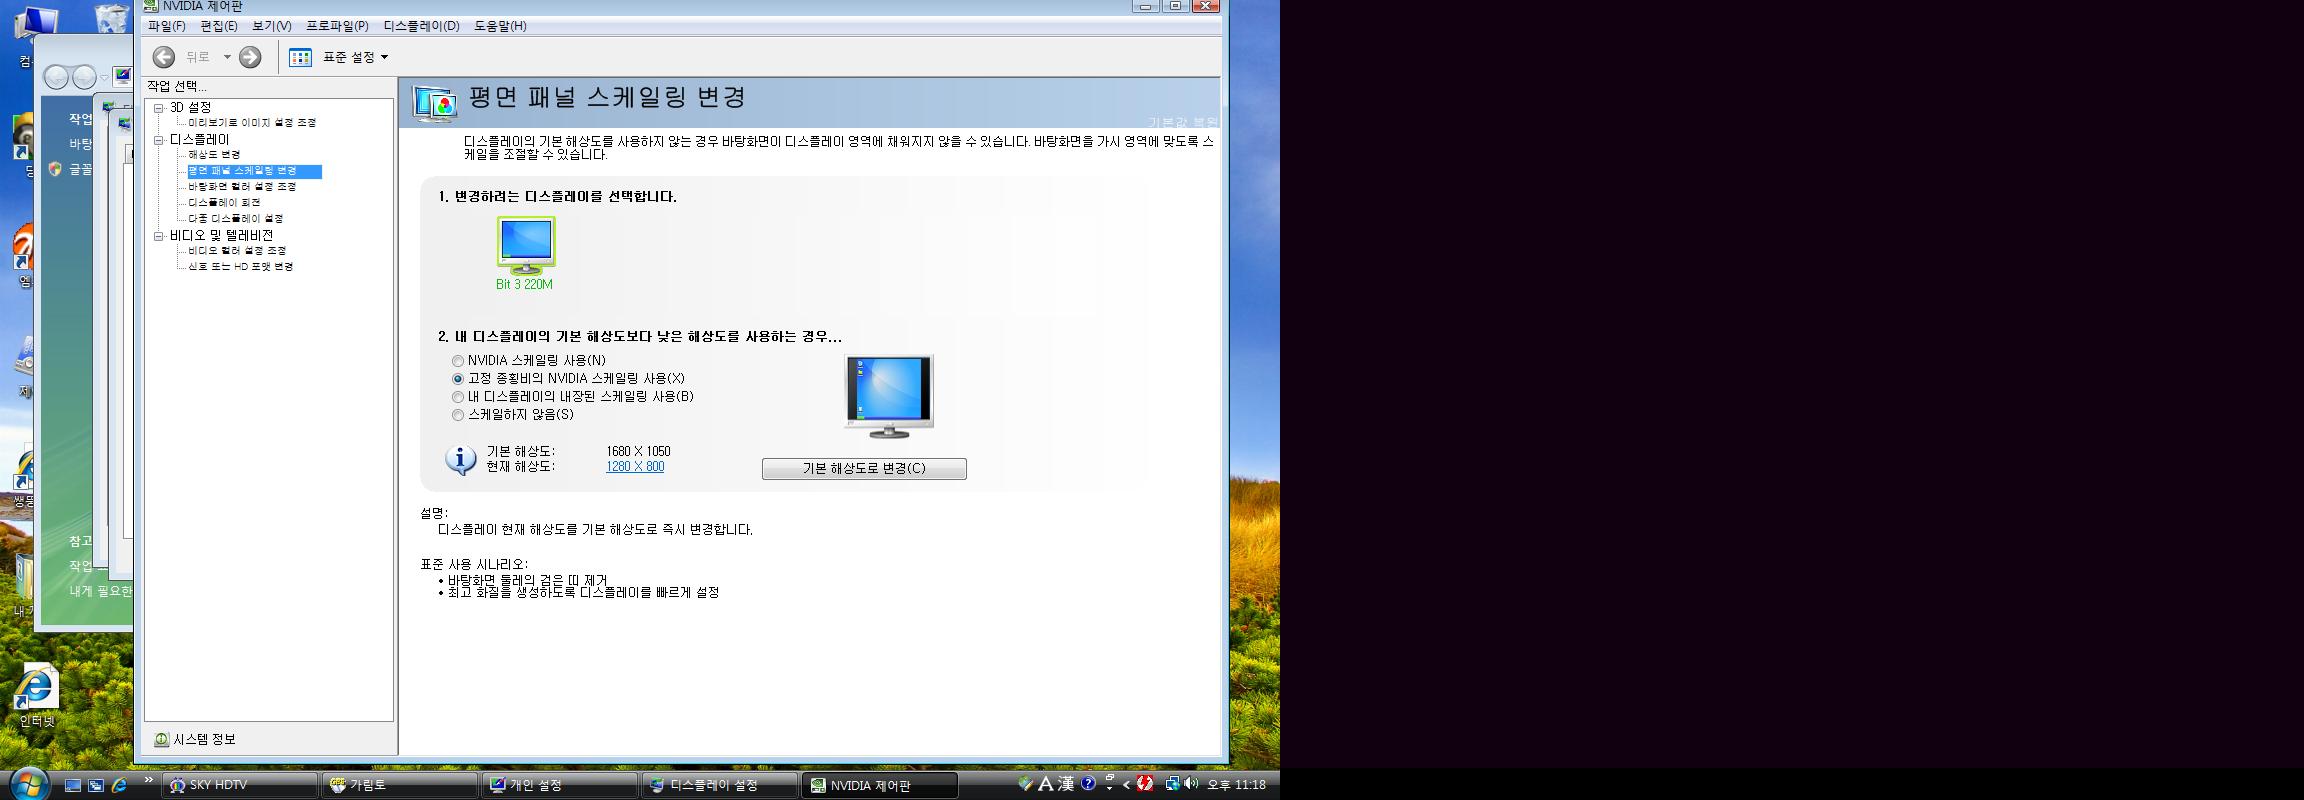Click the IME help question mark icon

point(1088,784)
